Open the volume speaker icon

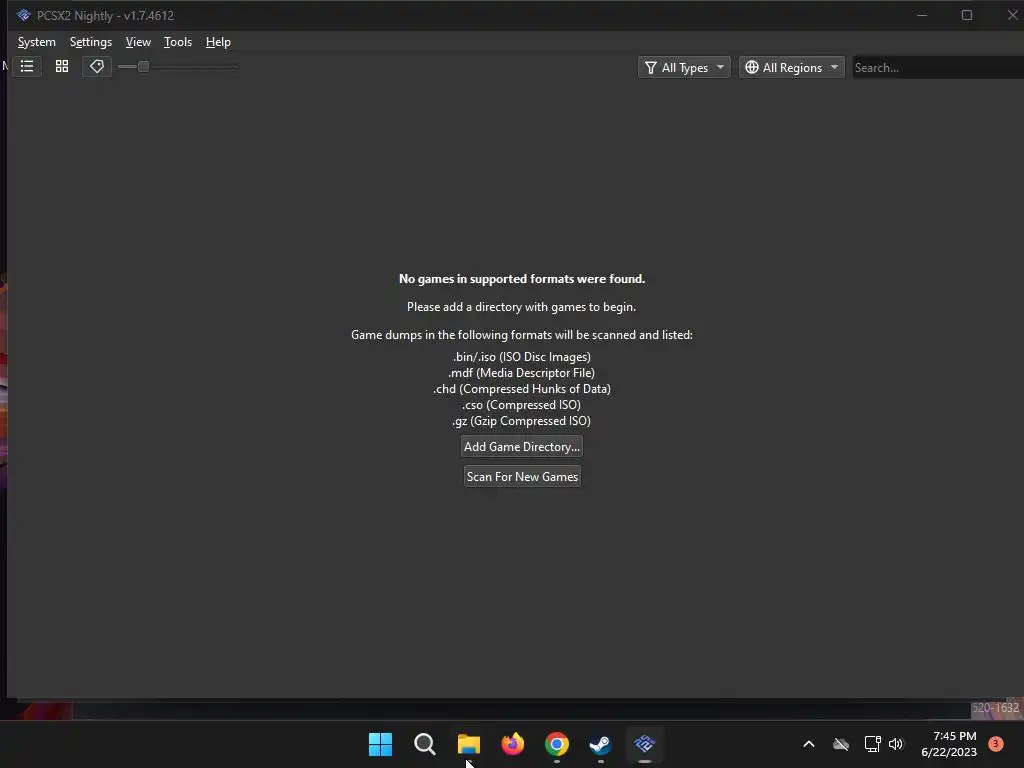click(x=895, y=744)
